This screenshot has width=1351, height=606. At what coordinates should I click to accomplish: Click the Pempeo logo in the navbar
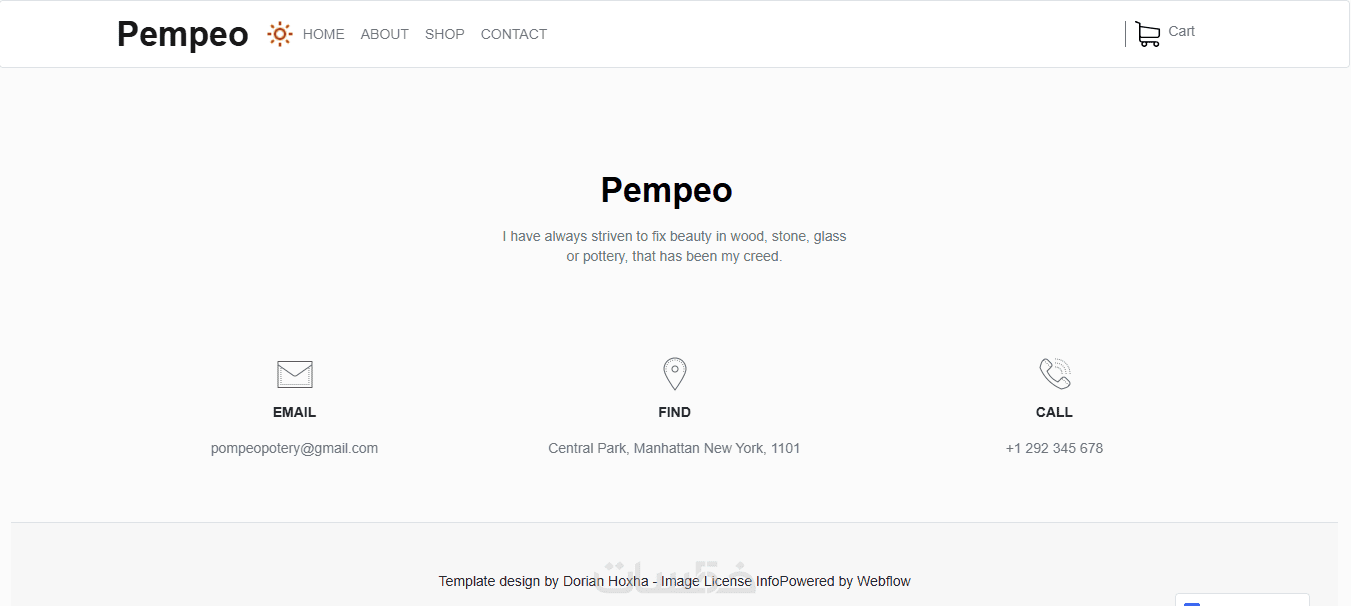point(183,34)
